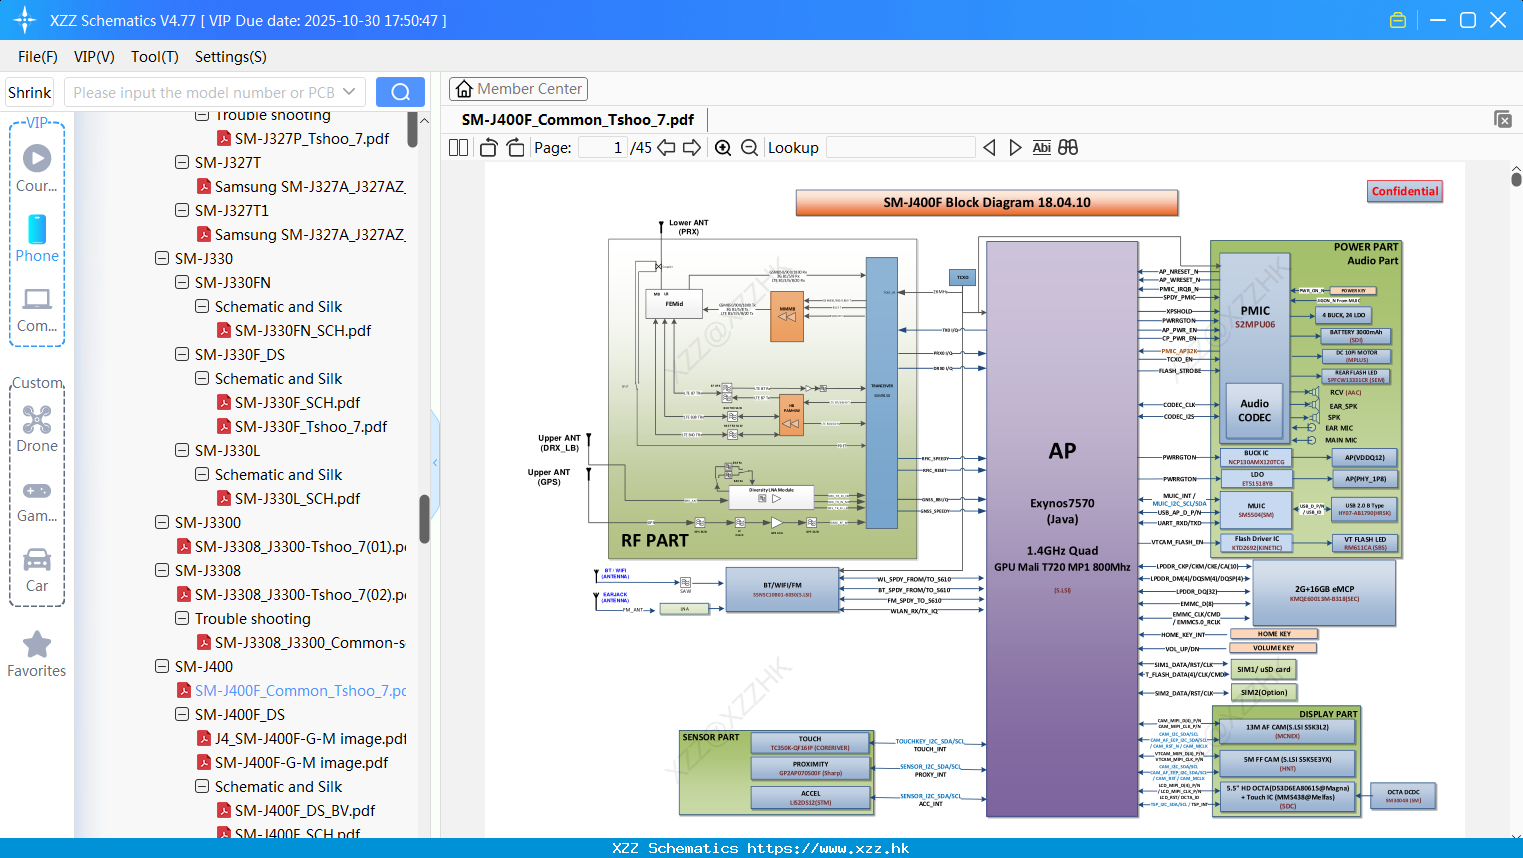Open SM-J330F_Tshoo_7.pdf file
Image resolution: width=1523 pixels, height=858 pixels.
[302, 426]
